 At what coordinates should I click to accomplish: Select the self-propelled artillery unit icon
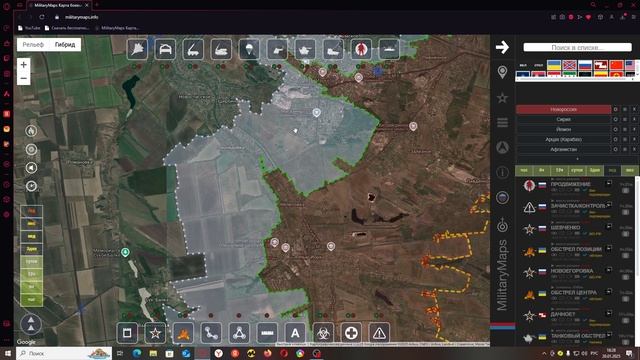pyautogui.click(x=221, y=49)
